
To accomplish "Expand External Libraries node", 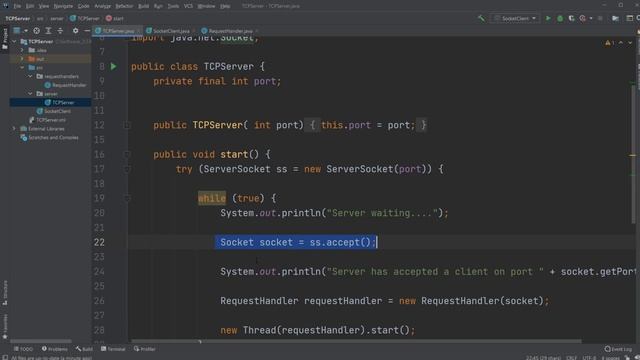I will (x=14, y=129).
